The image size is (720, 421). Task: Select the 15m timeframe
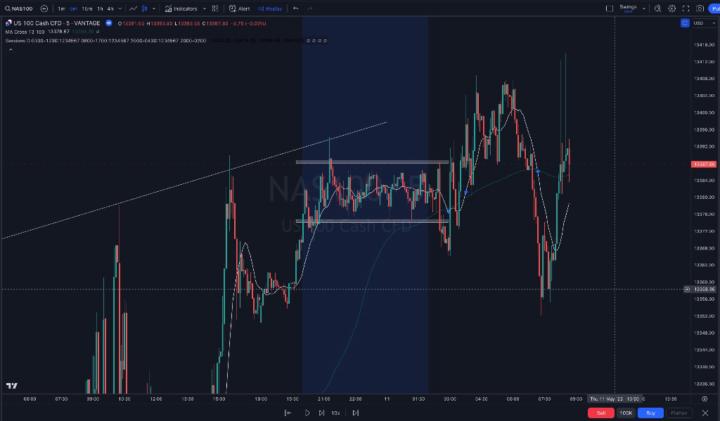point(87,8)
